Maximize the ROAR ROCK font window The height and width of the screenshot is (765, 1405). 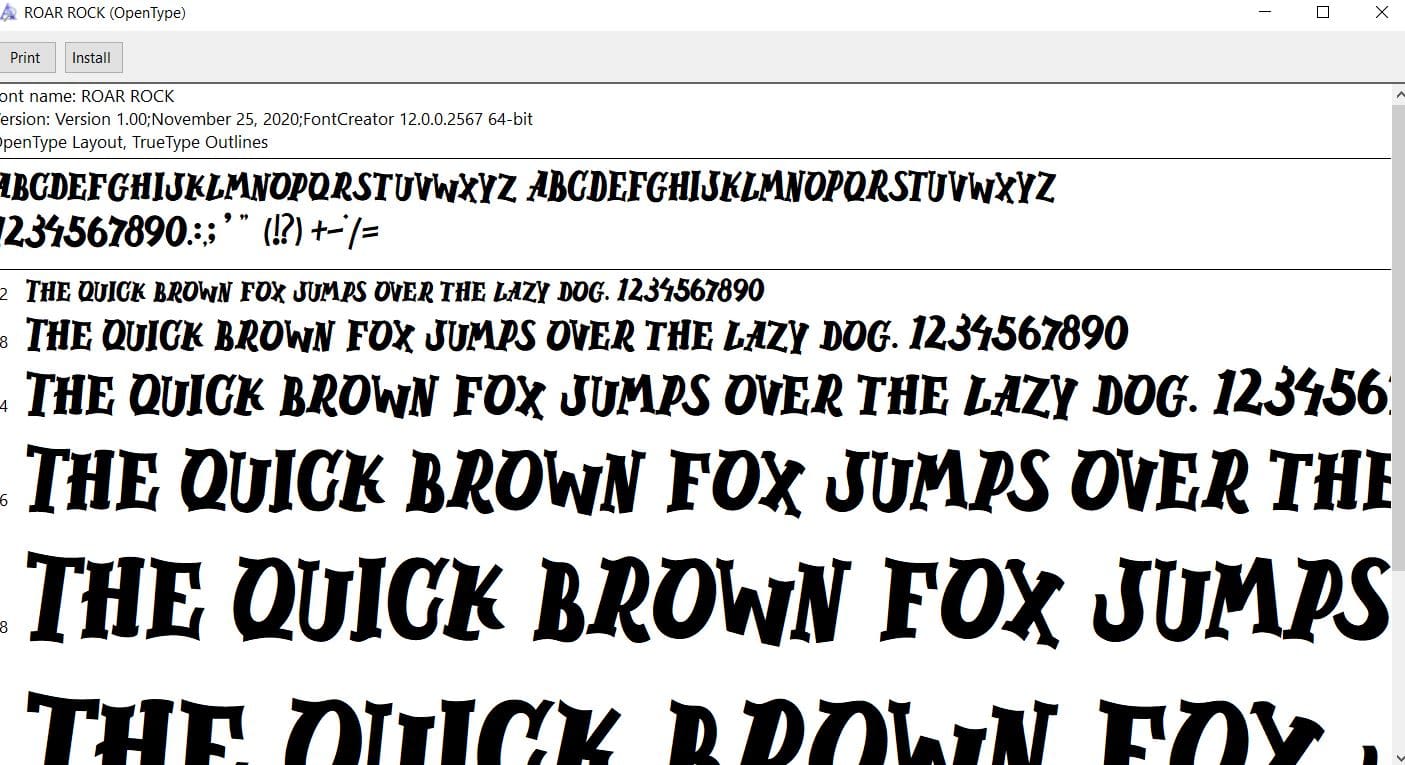tap(1323, 13)
